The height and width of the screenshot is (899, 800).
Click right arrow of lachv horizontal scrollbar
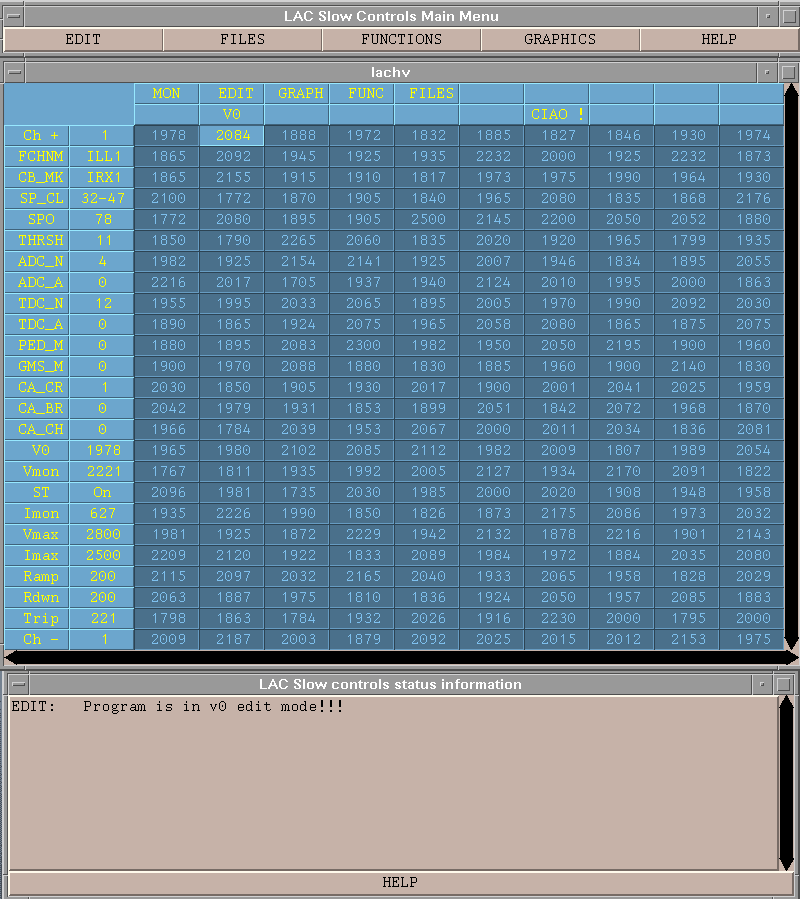click(x=791, y=658)
